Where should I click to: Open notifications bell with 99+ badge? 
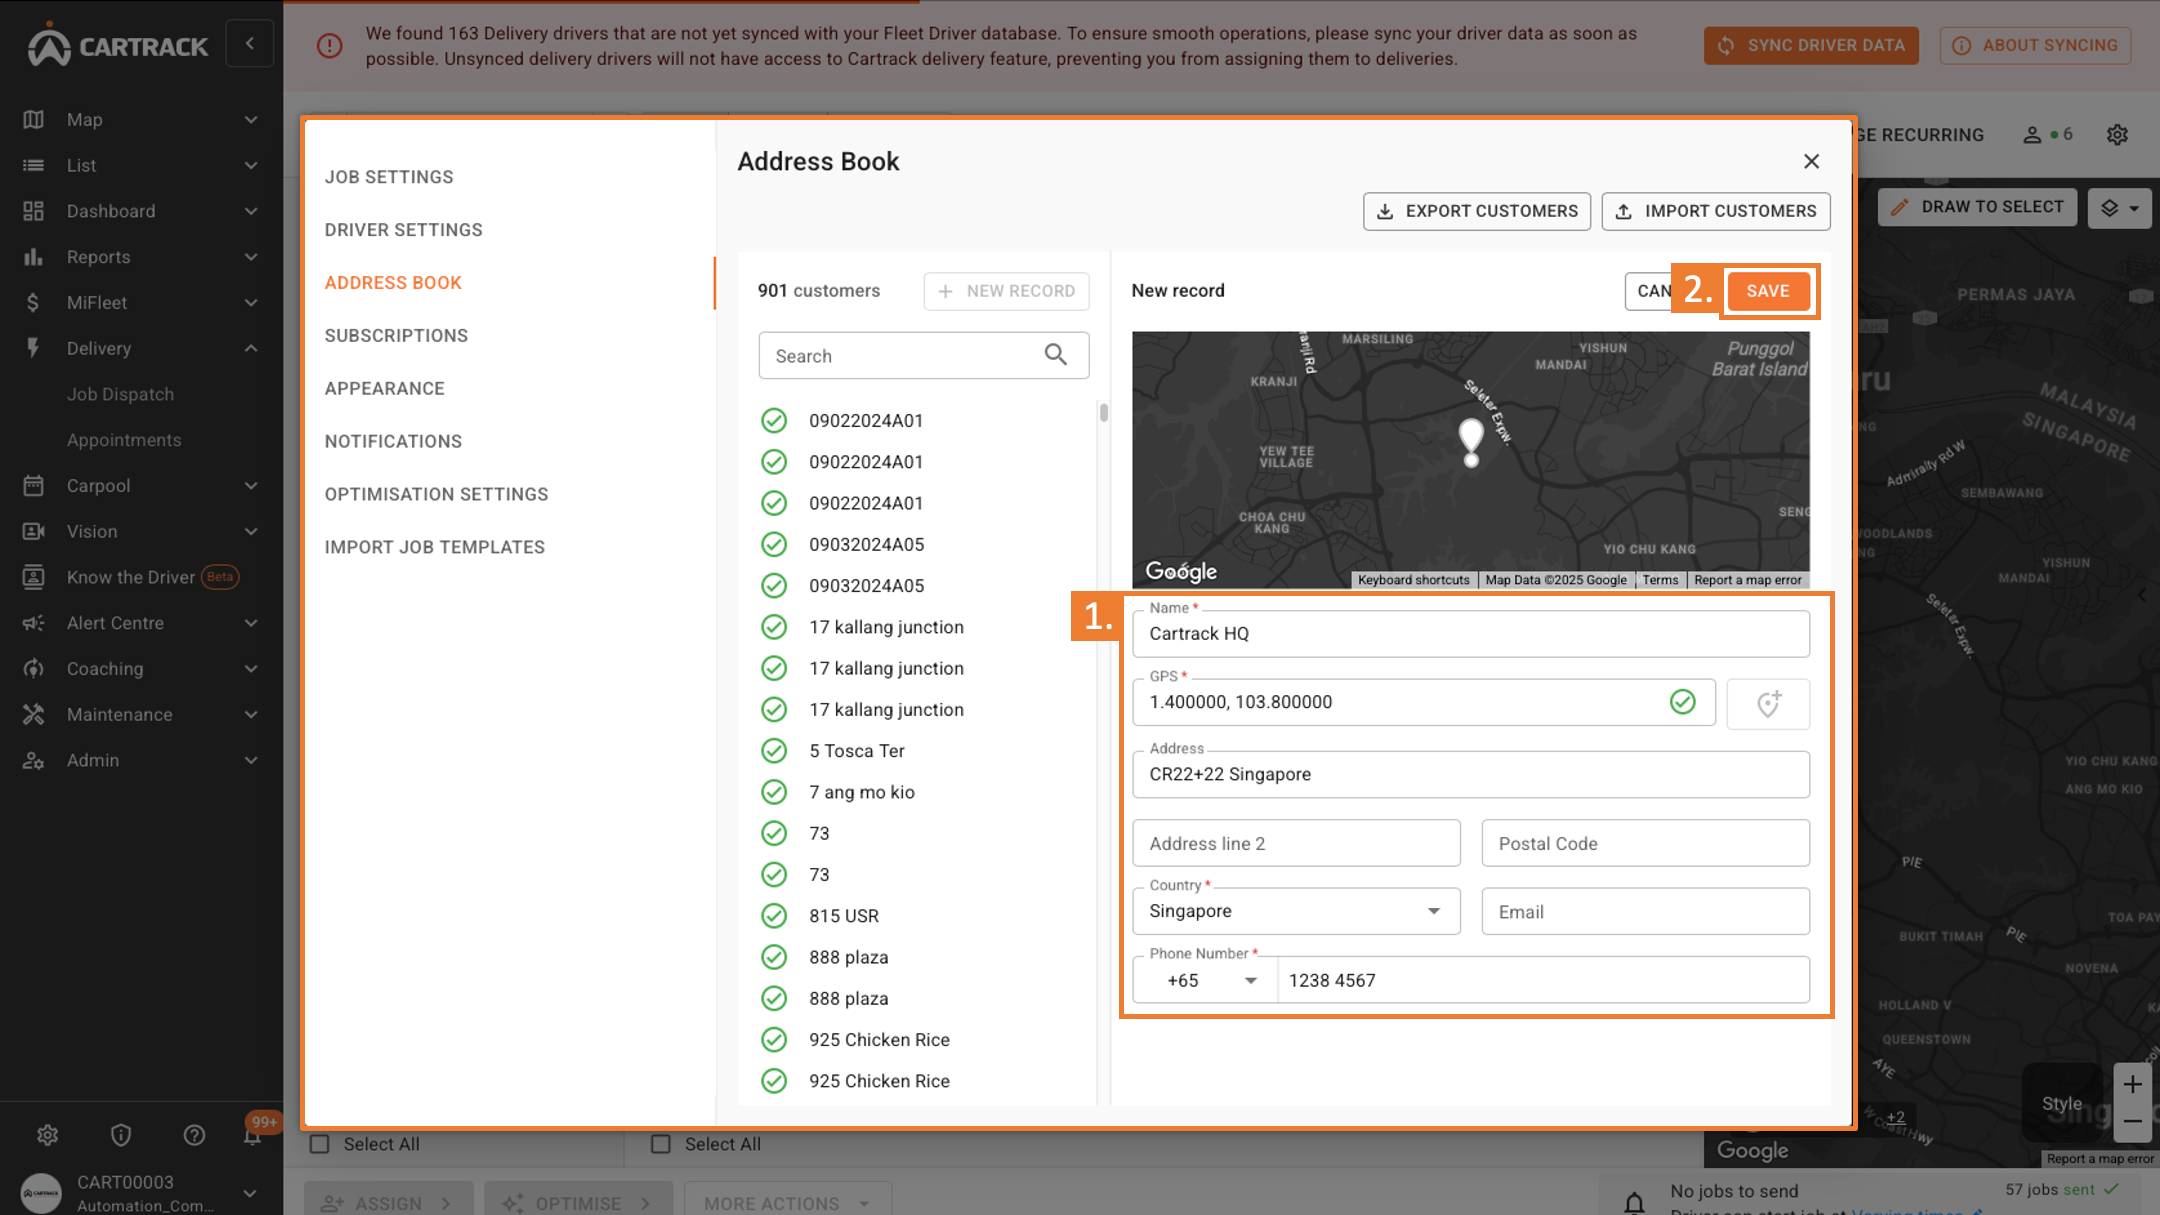253,1135
